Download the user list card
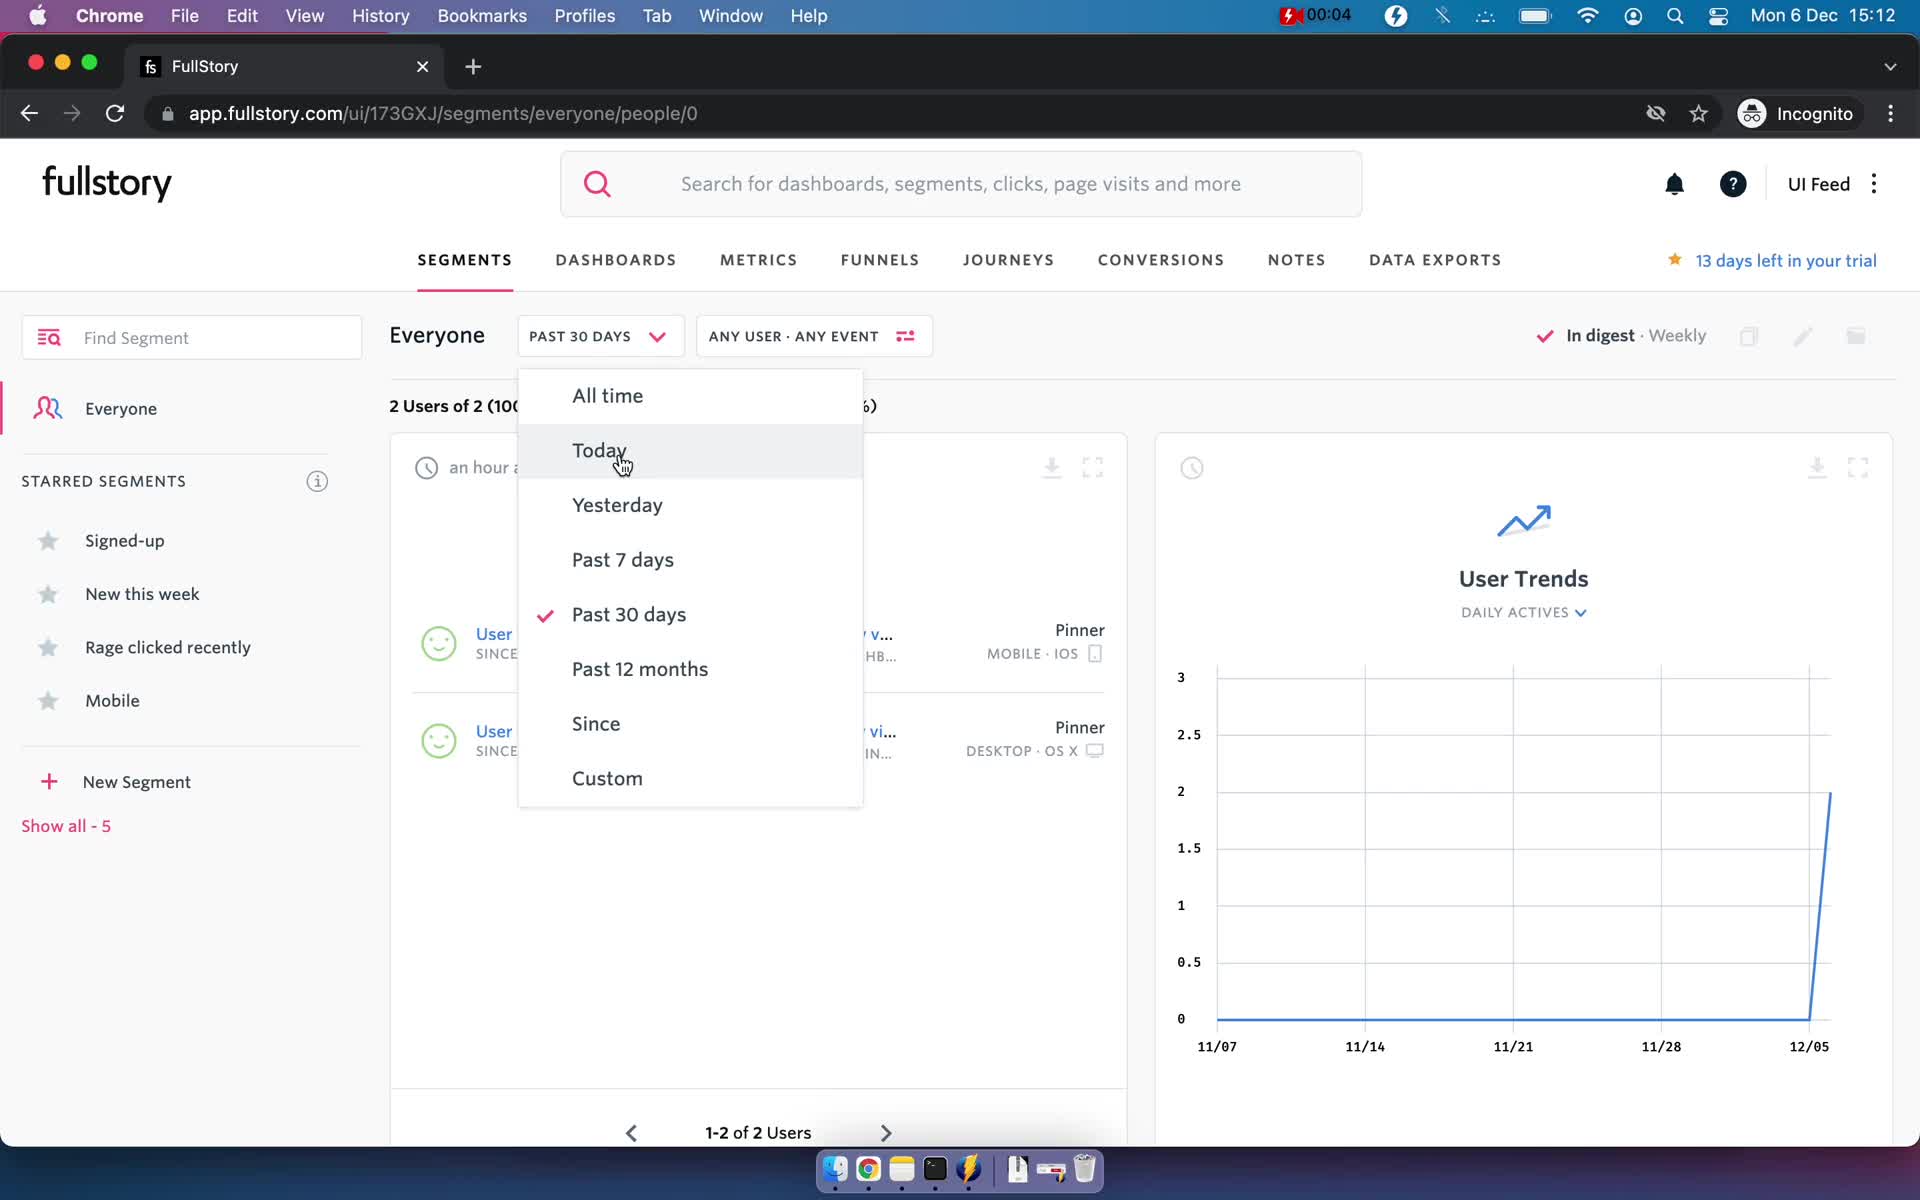 click(1051, 467)
